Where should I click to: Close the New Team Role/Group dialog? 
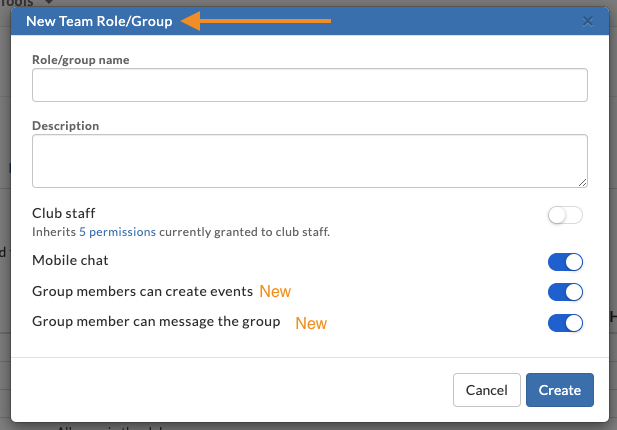click(587, 21)
